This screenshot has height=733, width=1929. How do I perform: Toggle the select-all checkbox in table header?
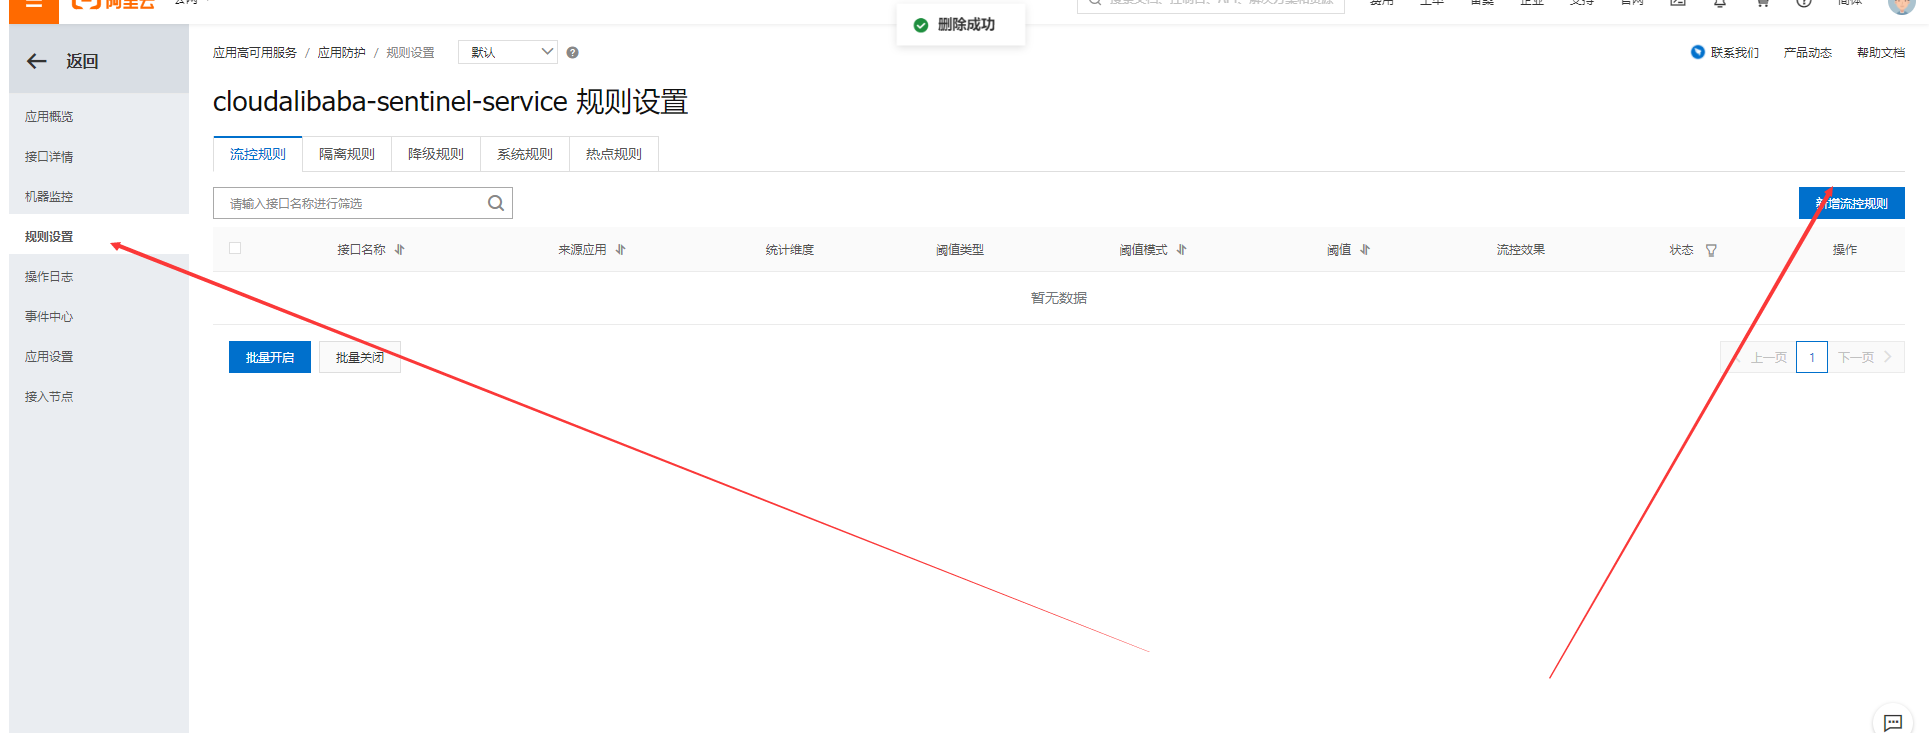[x=235, y=248]
